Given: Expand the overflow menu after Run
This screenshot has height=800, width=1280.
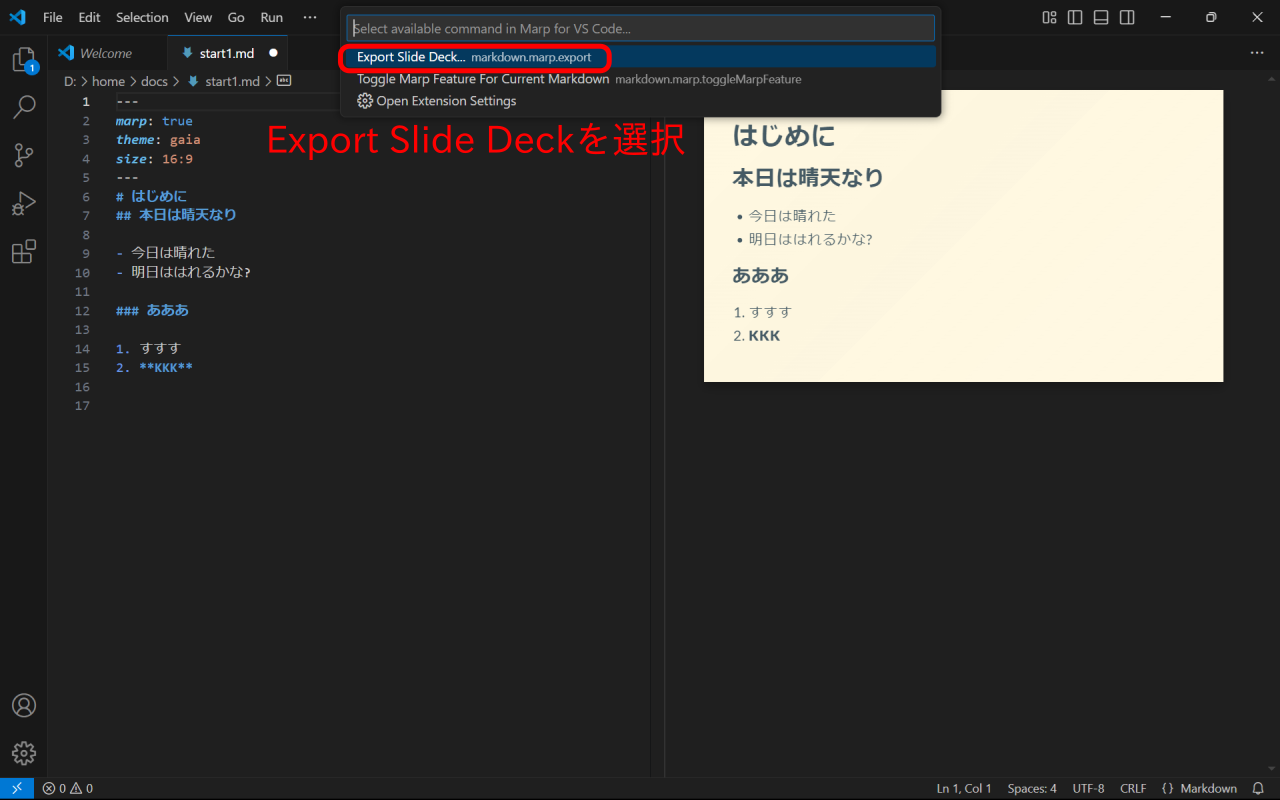Looking at the screenshot, I should pyautogui.click(x=310, y=17).
